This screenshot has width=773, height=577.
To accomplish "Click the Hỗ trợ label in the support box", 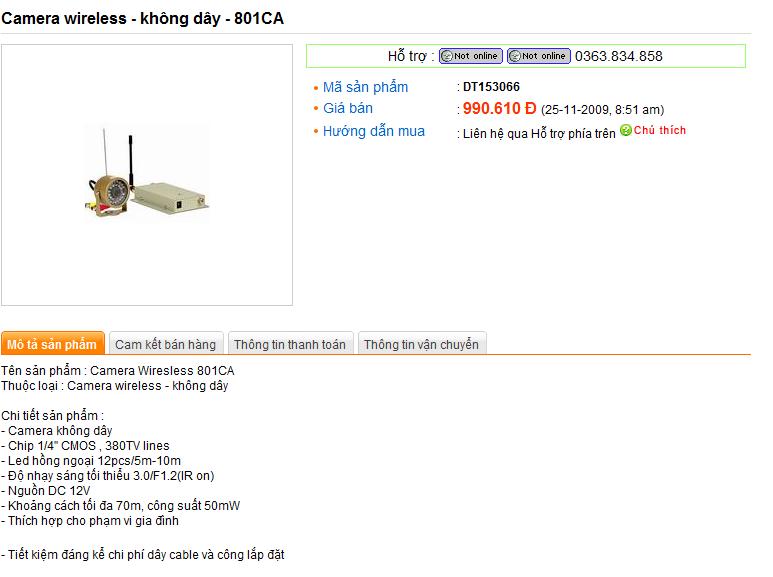I will [410, 56].
